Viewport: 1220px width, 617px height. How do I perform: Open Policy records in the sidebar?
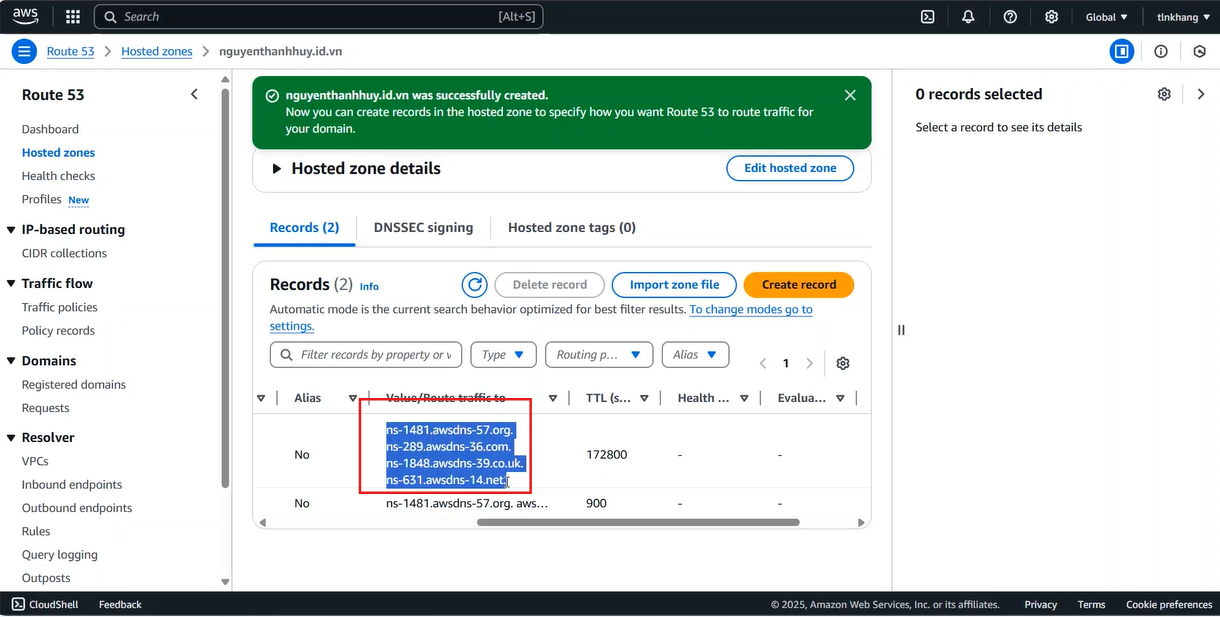click(58, 330)
